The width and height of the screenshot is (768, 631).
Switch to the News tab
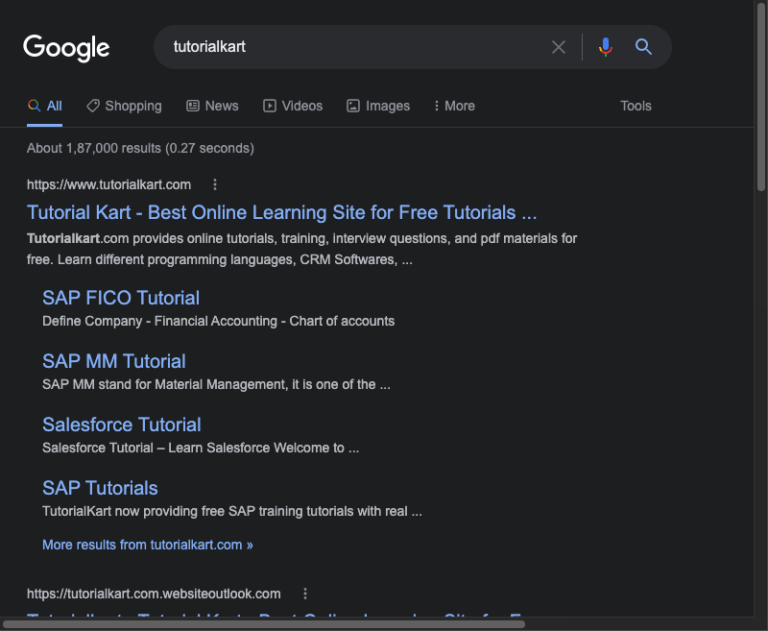[x=212, y=106]
